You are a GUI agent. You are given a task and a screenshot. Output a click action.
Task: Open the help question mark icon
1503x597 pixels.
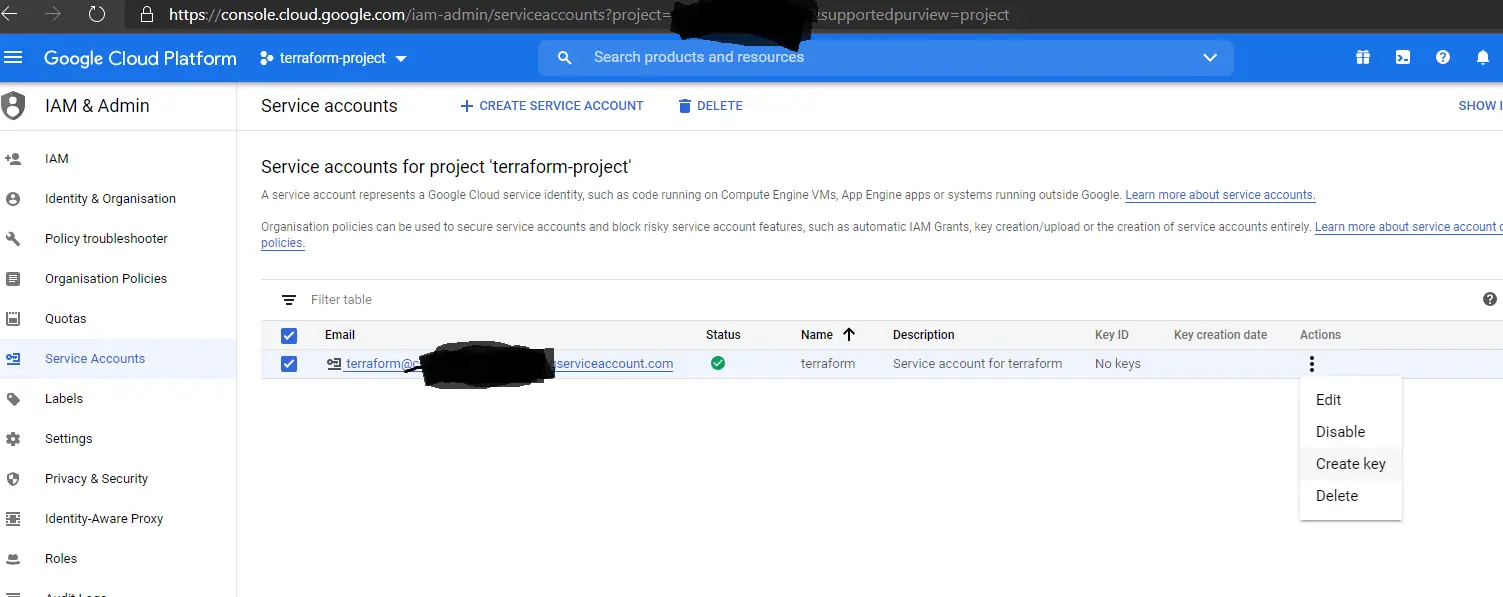tap(1443, 58)
